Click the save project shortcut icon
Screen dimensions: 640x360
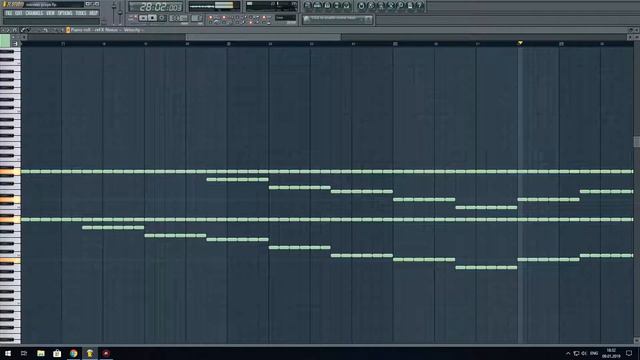coord(371,5)
